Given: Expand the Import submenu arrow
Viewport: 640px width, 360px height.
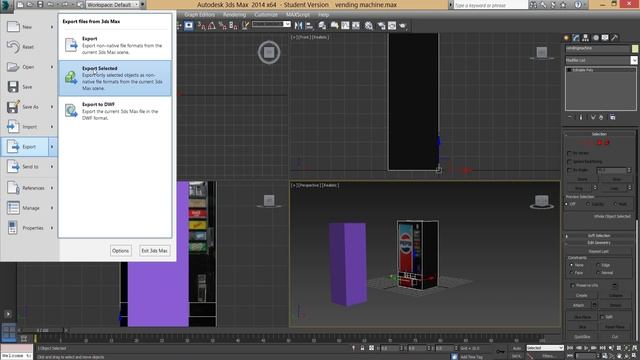Looking at the screenshot, I should (x=52, y=127).
